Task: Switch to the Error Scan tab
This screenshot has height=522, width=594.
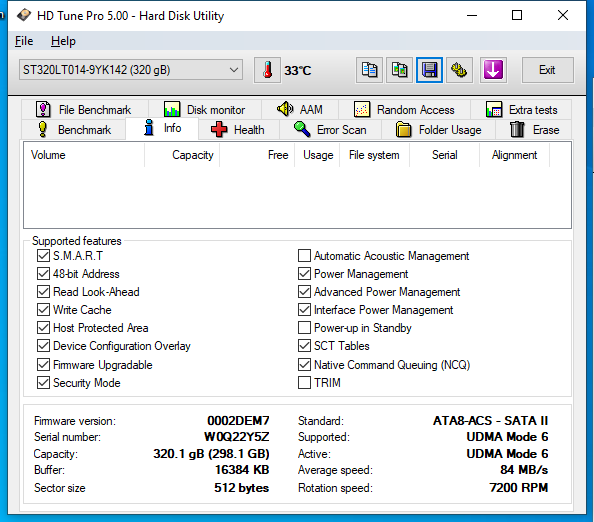Action: coord(330,130)
